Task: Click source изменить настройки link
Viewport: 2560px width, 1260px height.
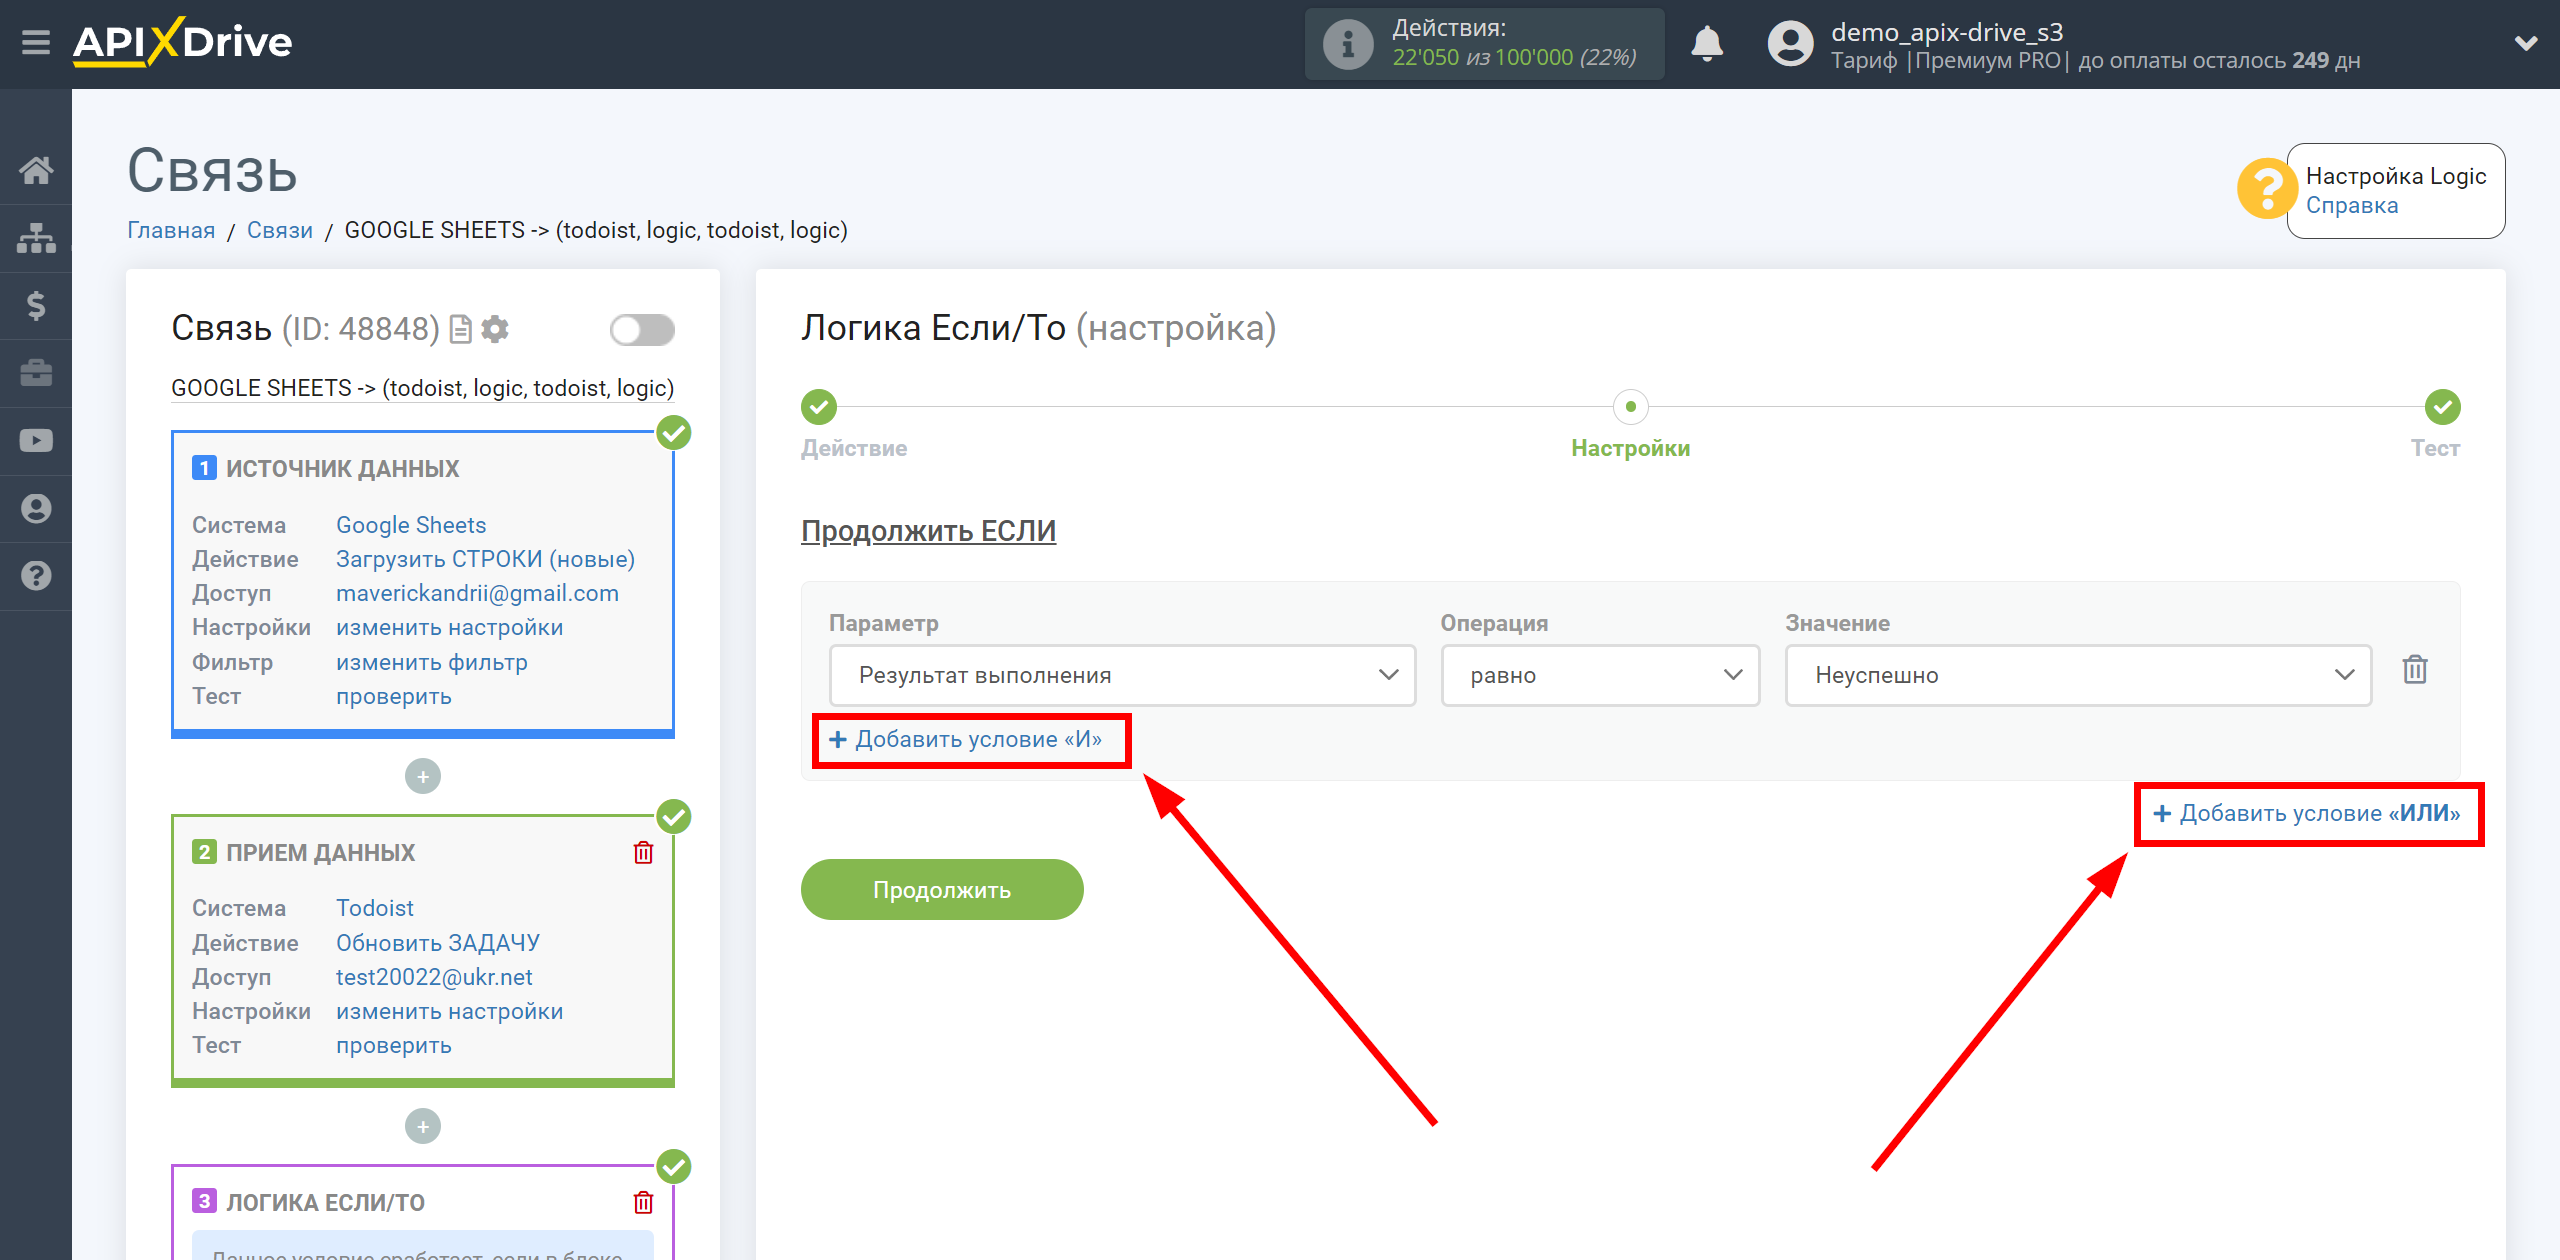Action: (449, 627)
